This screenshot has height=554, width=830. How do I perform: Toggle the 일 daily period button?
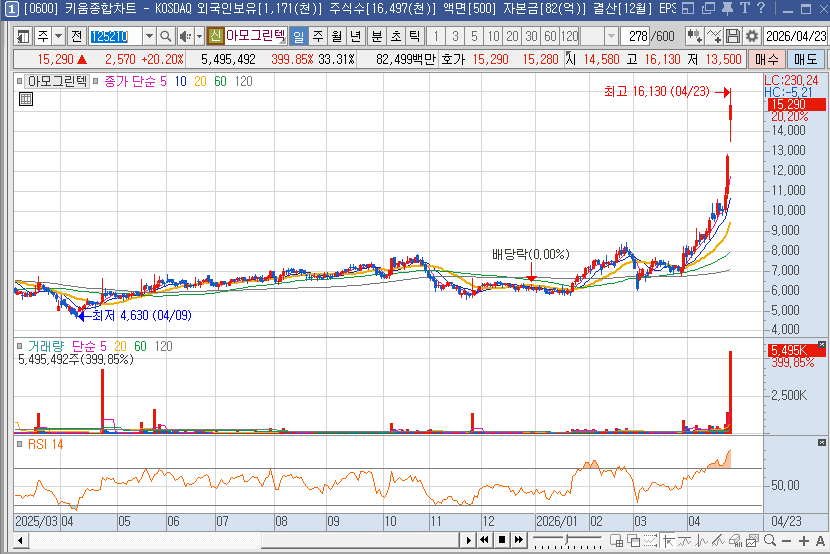tap(299, 37)
